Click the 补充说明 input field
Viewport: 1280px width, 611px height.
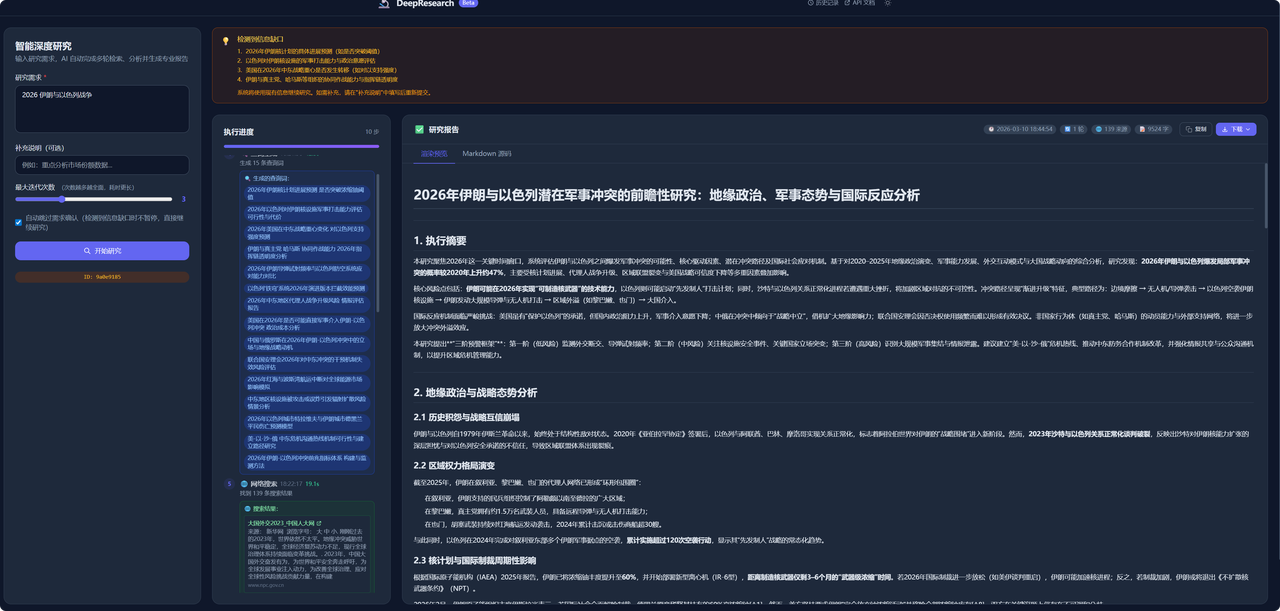(x=102, y=165)
